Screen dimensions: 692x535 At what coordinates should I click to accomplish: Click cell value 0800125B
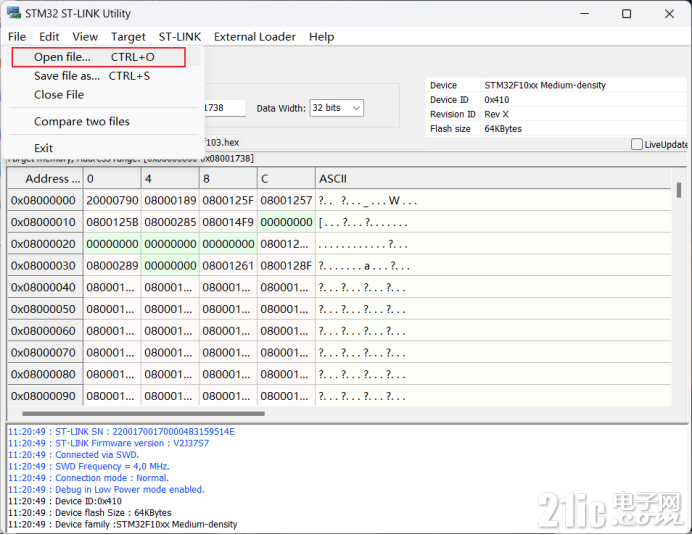pyautogui.click(x=112, y=222)
